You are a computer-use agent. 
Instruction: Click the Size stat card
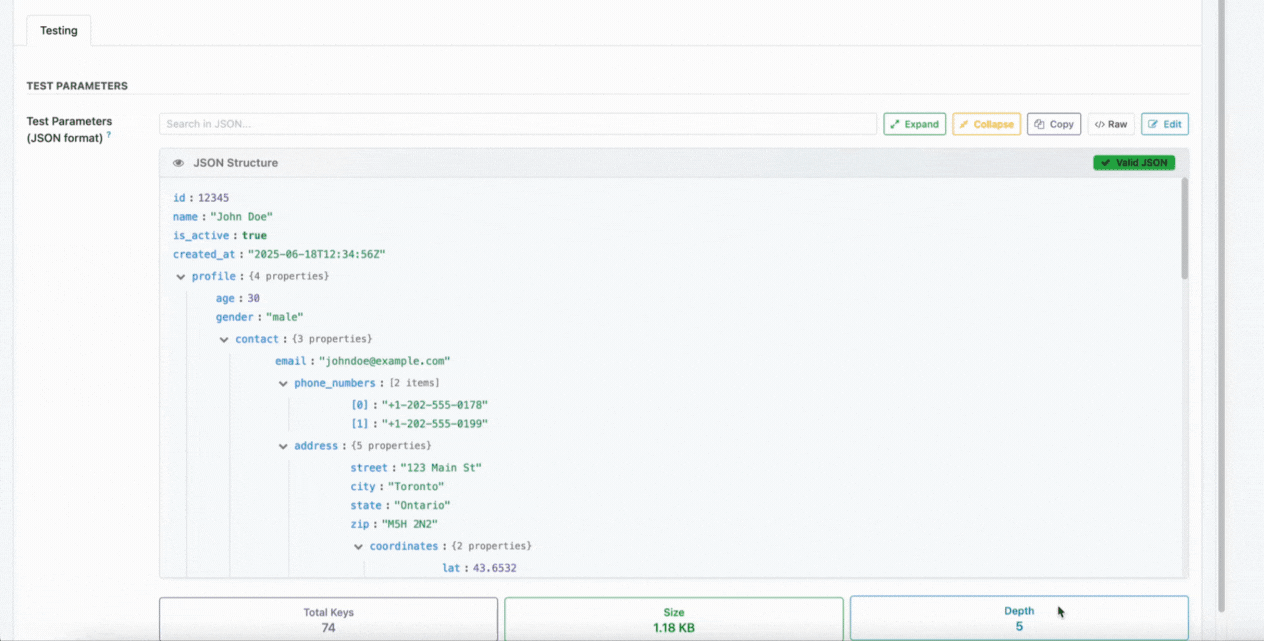point(673,619)
